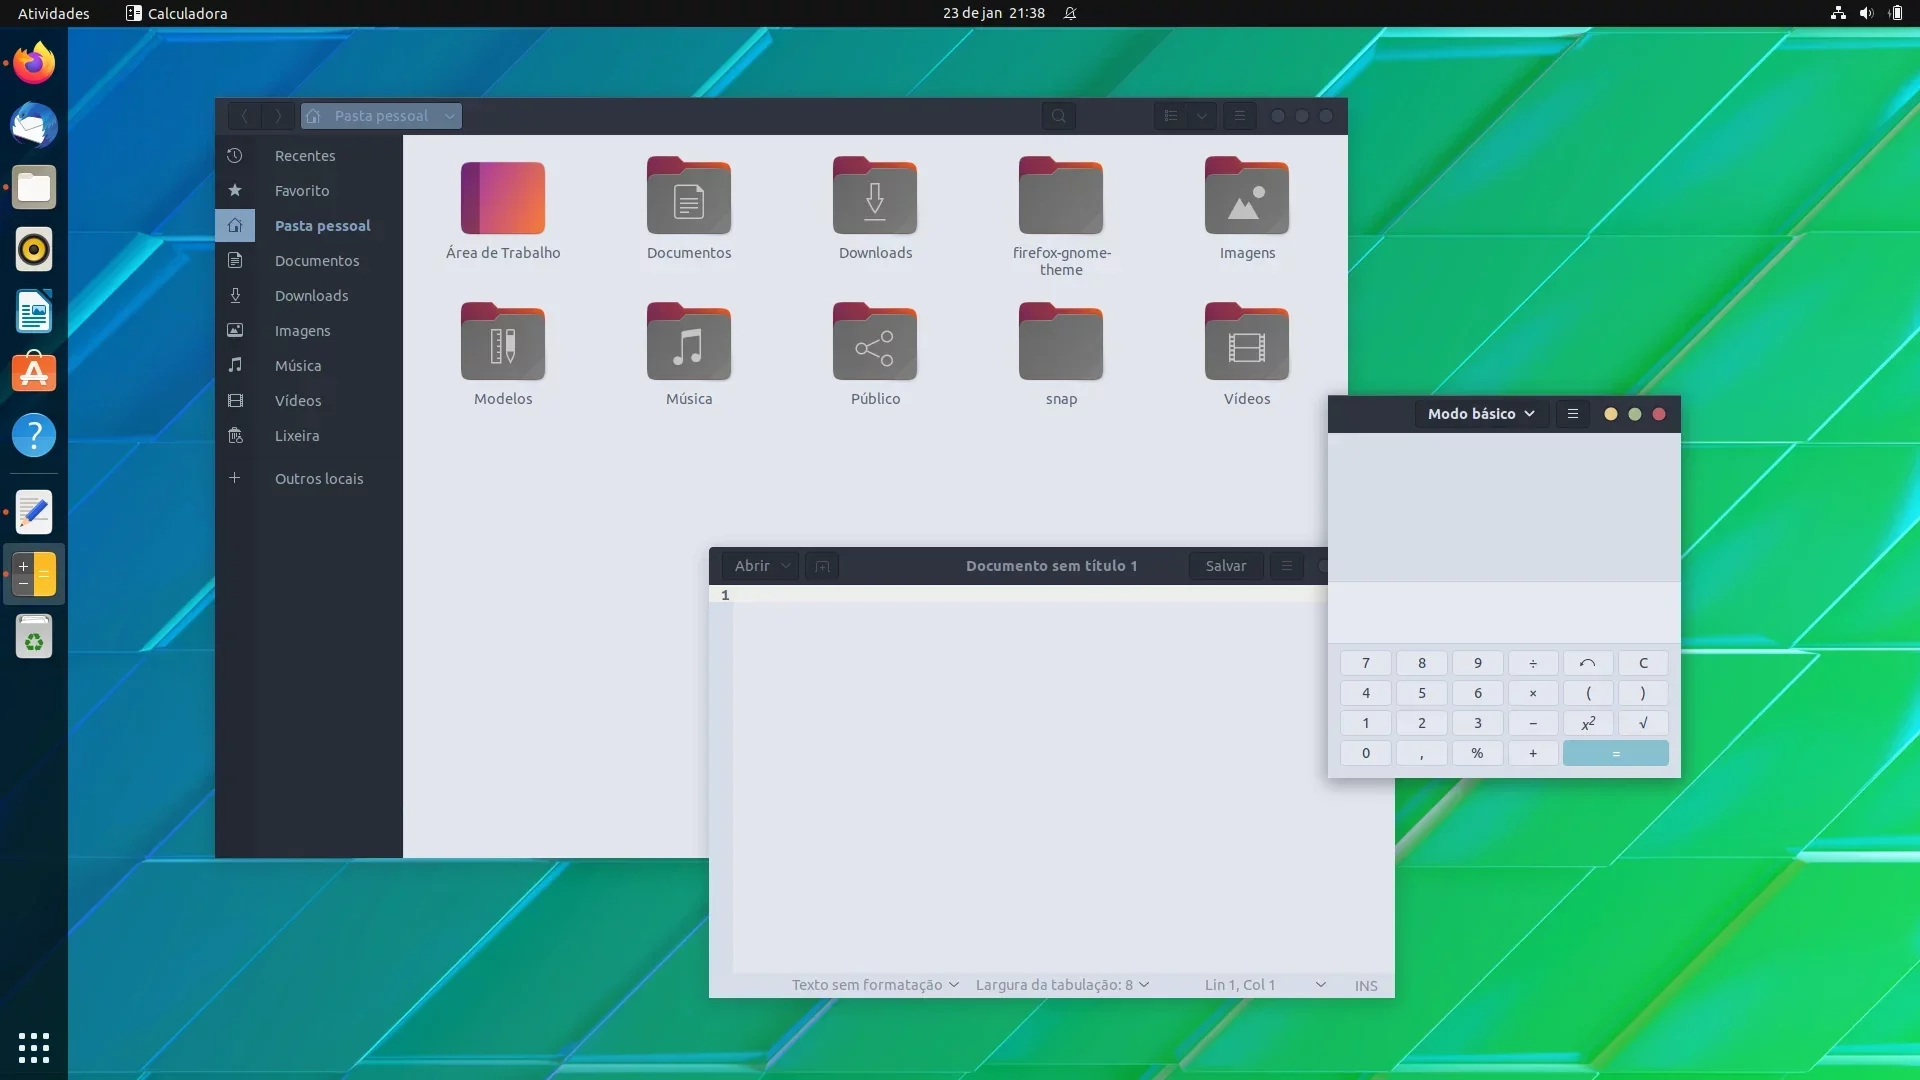Open Ubuntu Software store icon
Screen dimensions: 1920x1080
(x=34, y=374)
